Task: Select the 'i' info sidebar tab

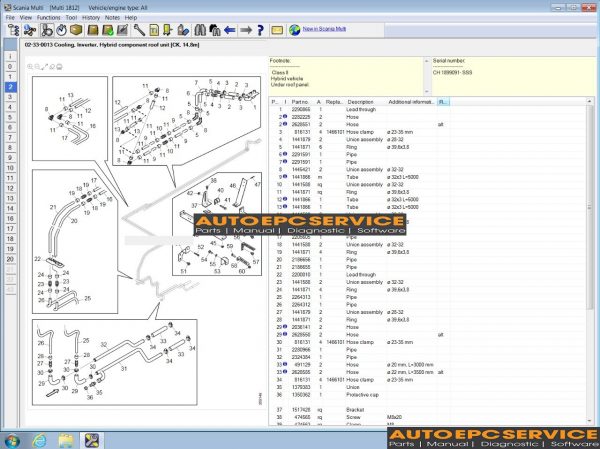Action: 10,57
